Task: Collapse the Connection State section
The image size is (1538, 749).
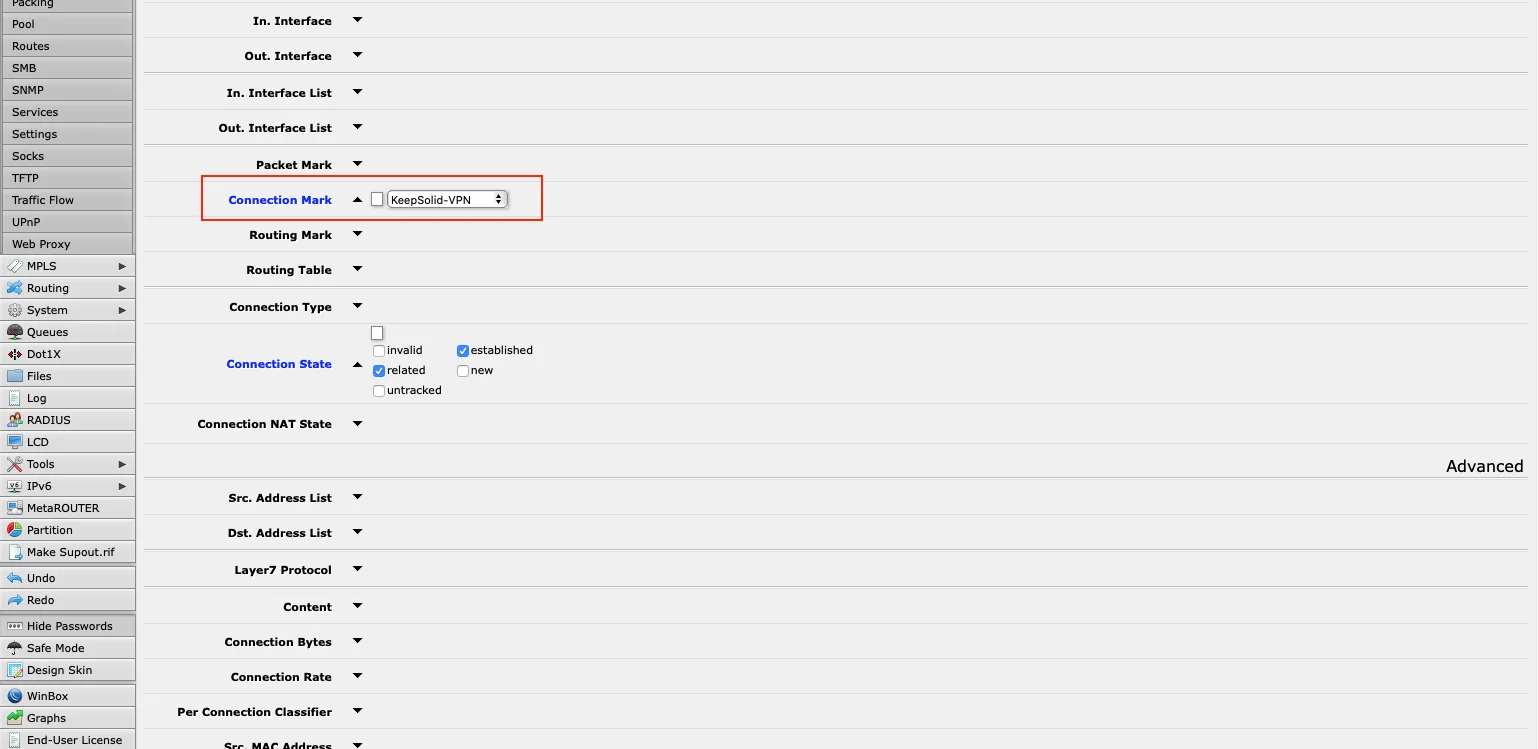Action: (357, 364)
